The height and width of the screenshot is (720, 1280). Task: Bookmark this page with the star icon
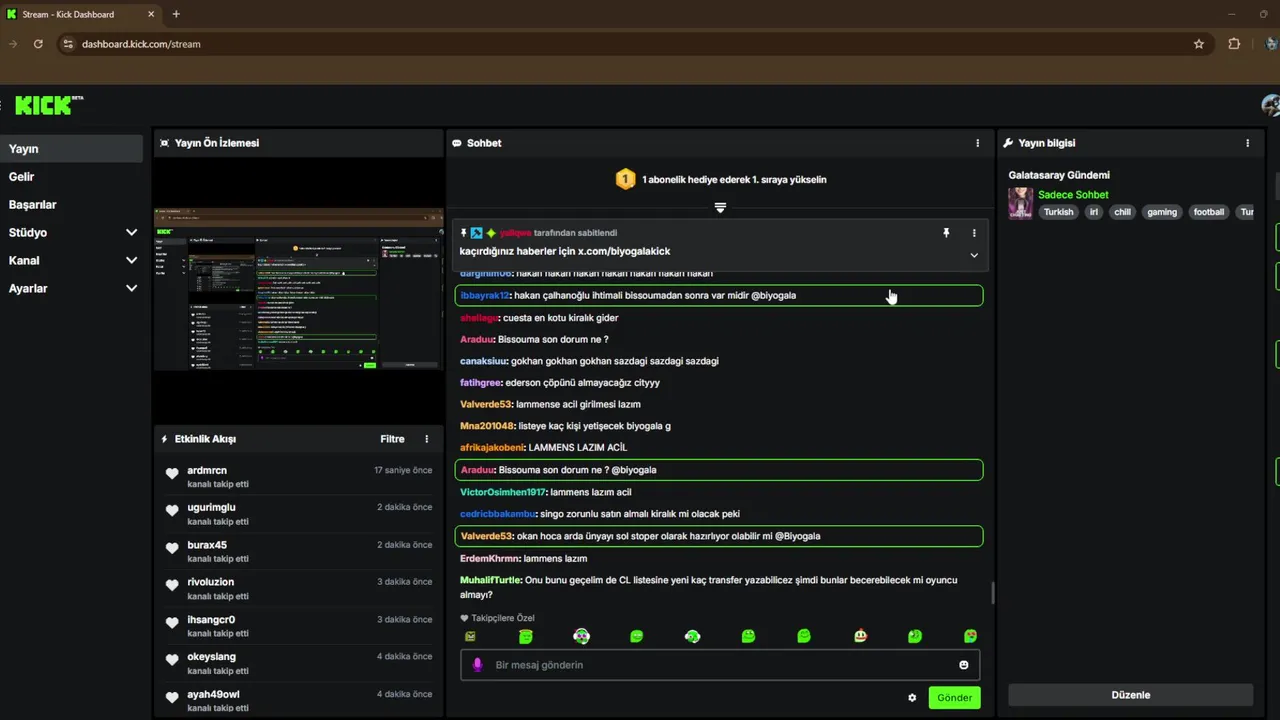click(1199, 44)
